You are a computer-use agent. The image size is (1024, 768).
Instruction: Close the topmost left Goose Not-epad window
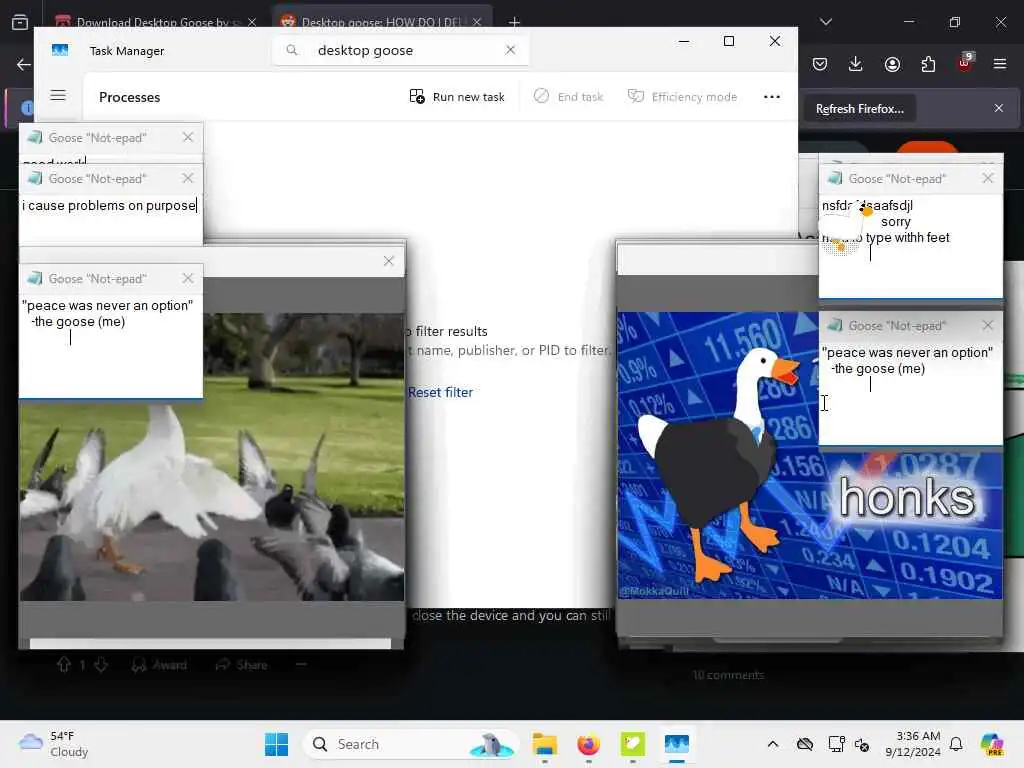(188, 137)
